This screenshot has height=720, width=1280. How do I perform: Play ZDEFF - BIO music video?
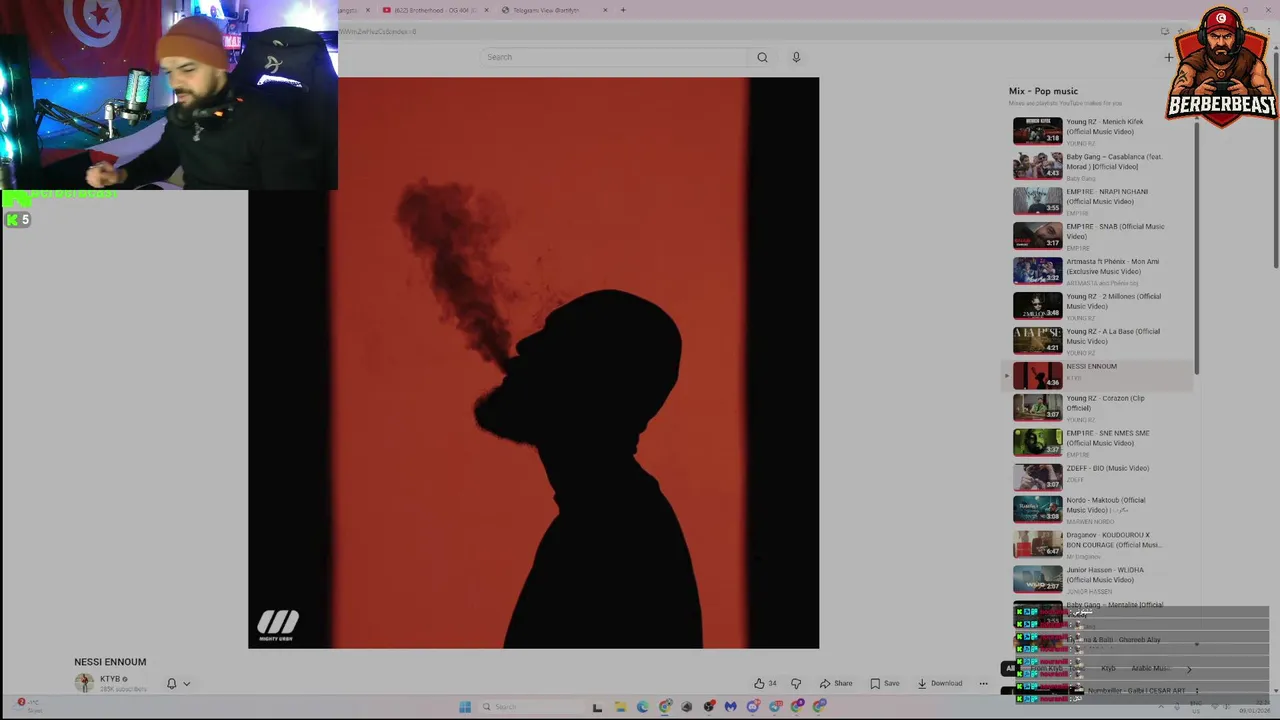click(x=1098, y=477)
